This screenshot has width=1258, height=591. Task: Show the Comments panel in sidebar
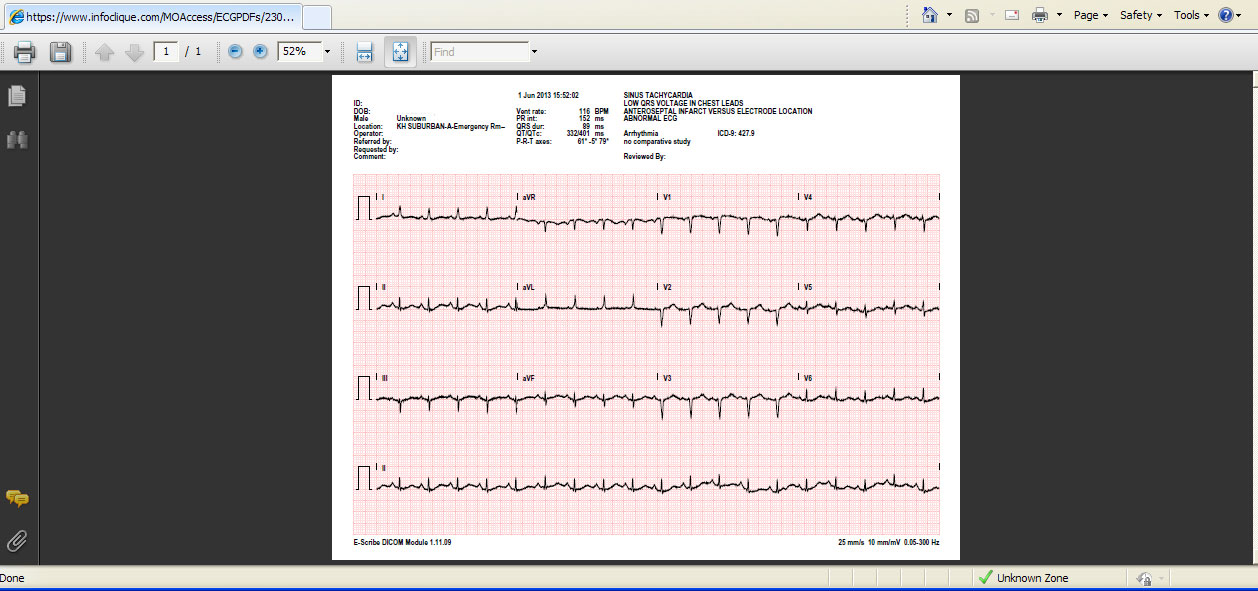[x=17, y=498]
